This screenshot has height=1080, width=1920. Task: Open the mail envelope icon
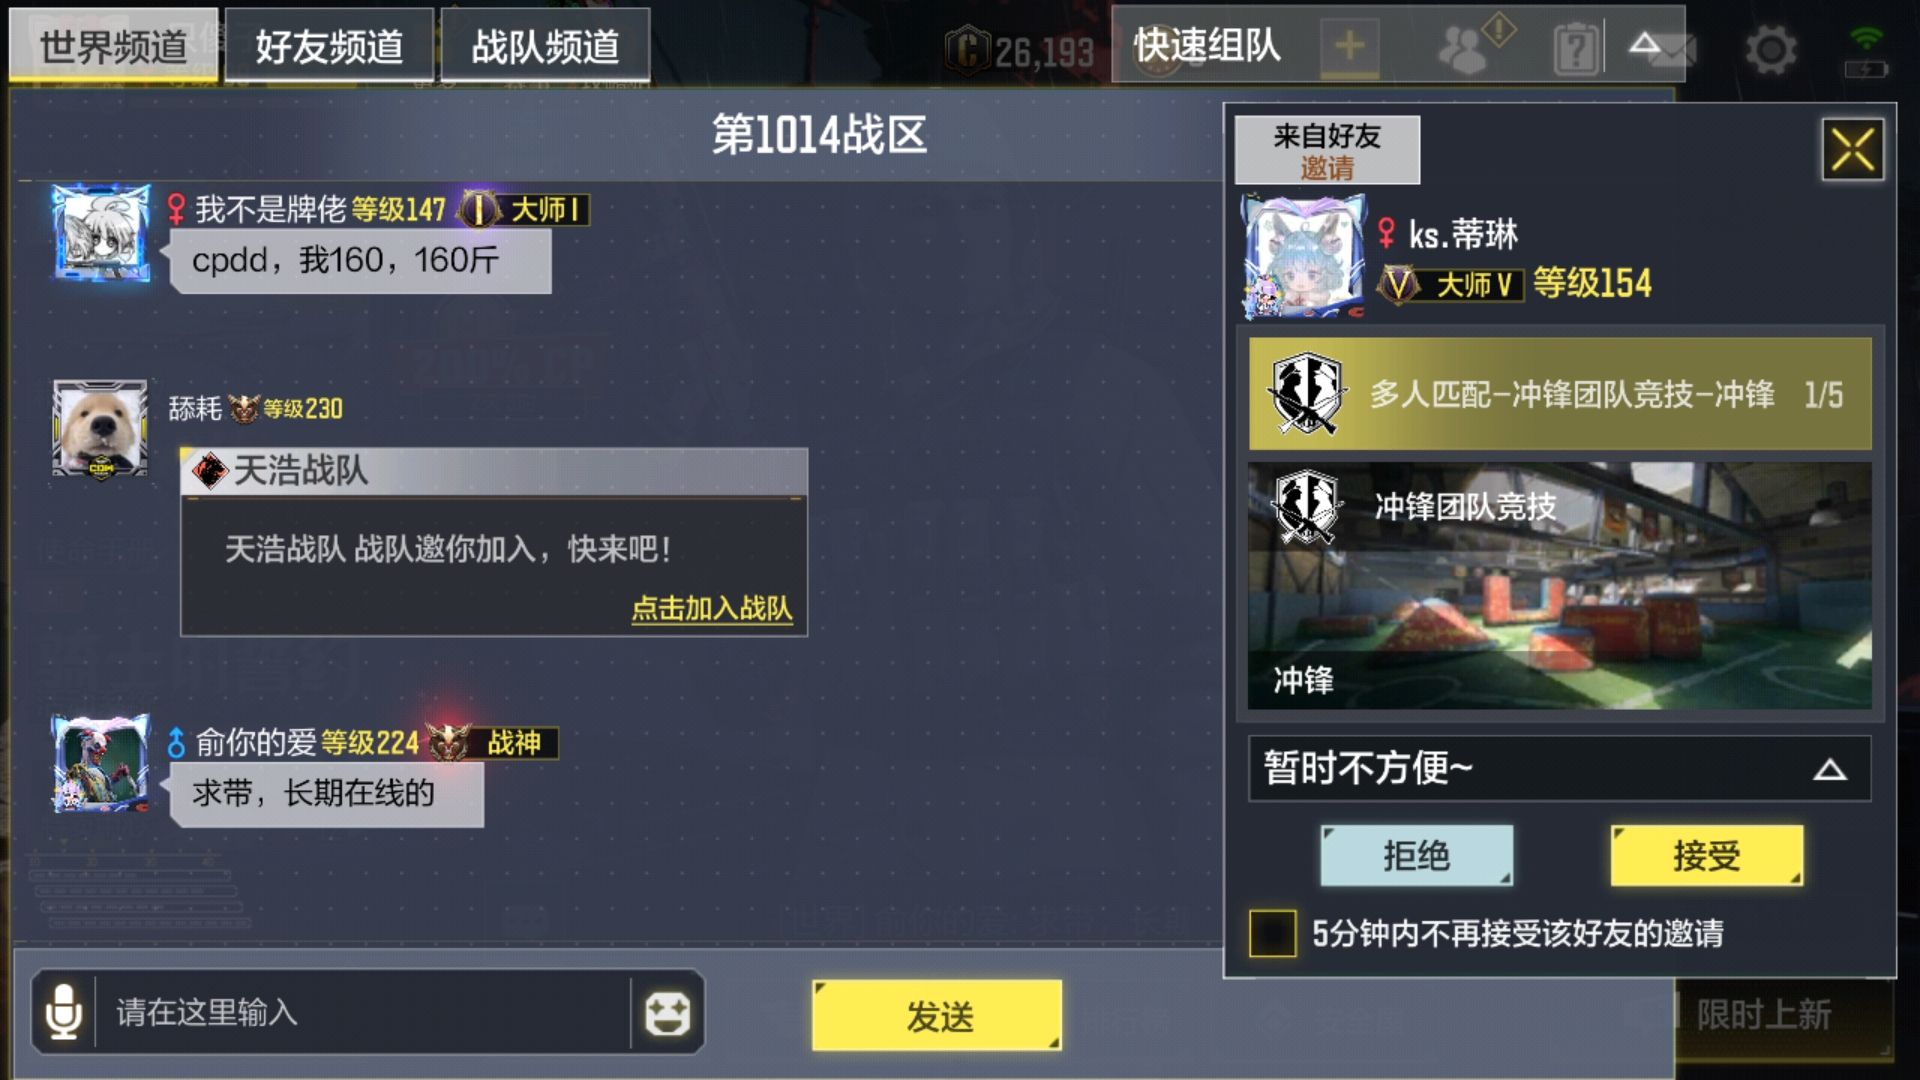pos(1672,51)
